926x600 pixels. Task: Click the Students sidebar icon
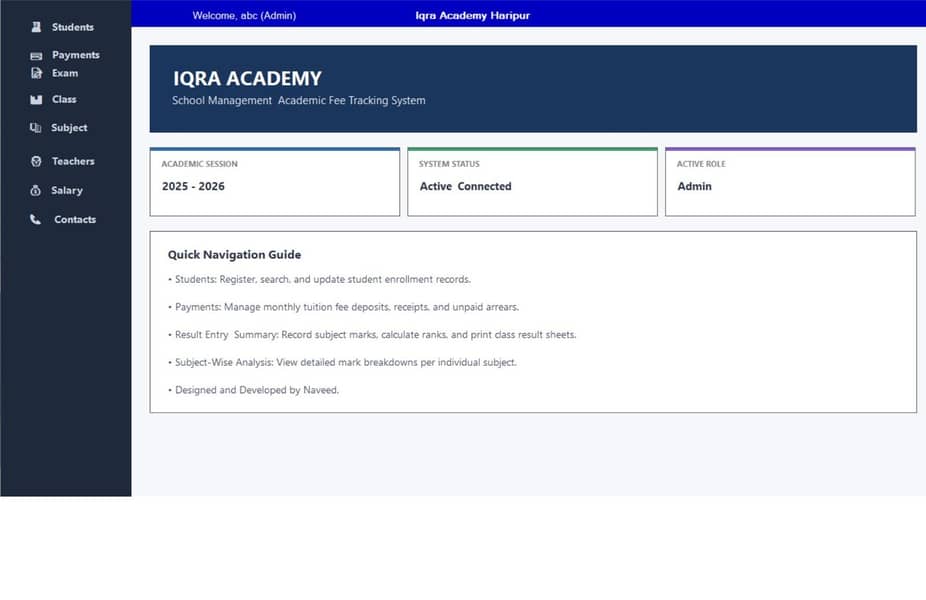click(36, 27)
